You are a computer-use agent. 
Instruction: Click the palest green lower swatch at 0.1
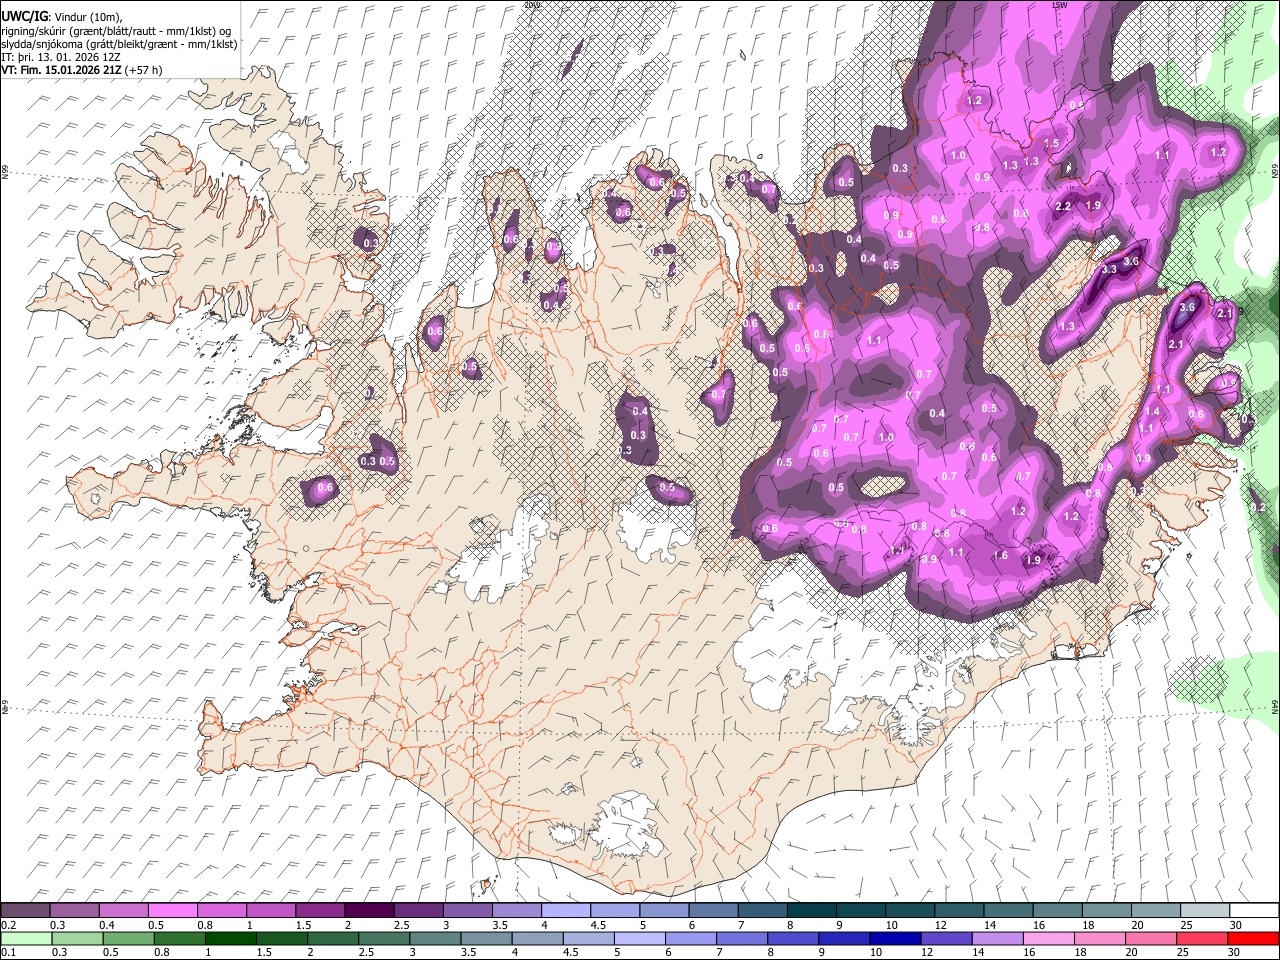(x=26, y=938)
